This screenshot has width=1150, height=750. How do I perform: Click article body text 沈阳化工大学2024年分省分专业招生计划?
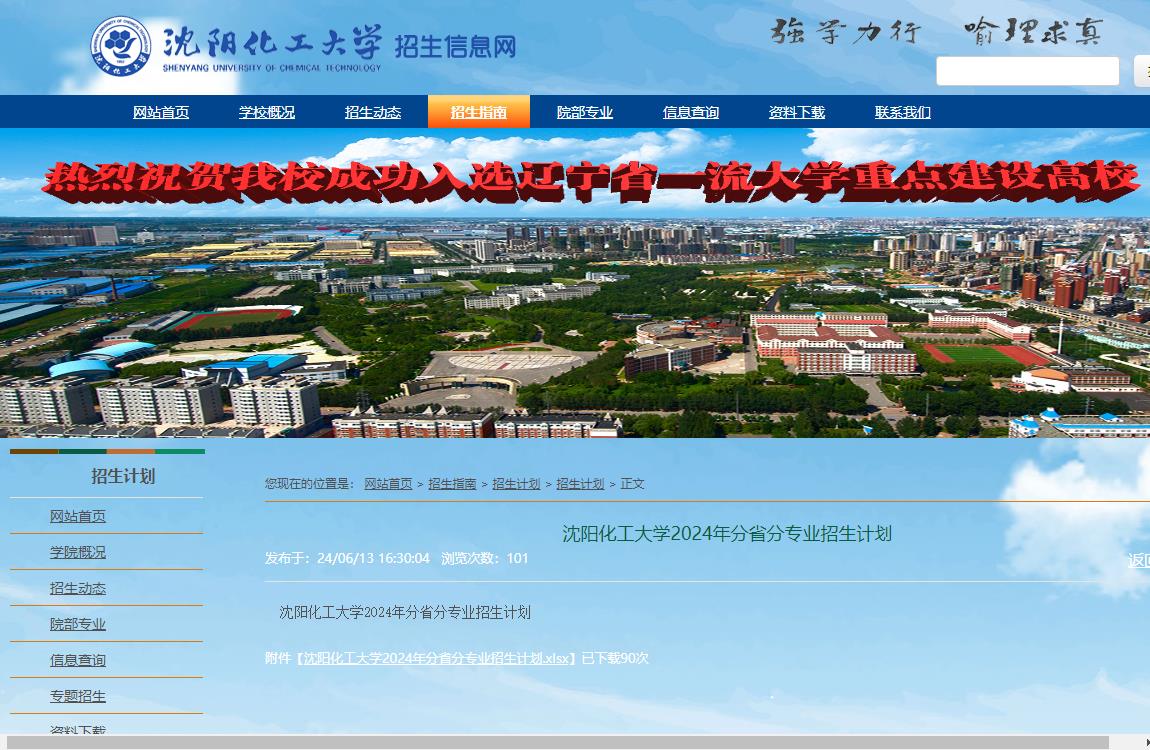pyautogui.click(x=405, y=612)
